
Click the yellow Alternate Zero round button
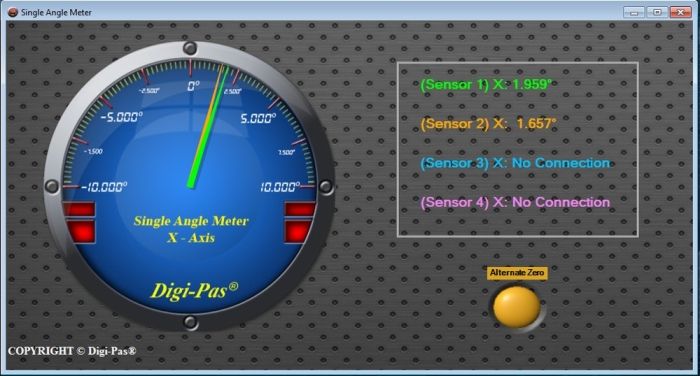pyautogui.click(x=517, y=307)
